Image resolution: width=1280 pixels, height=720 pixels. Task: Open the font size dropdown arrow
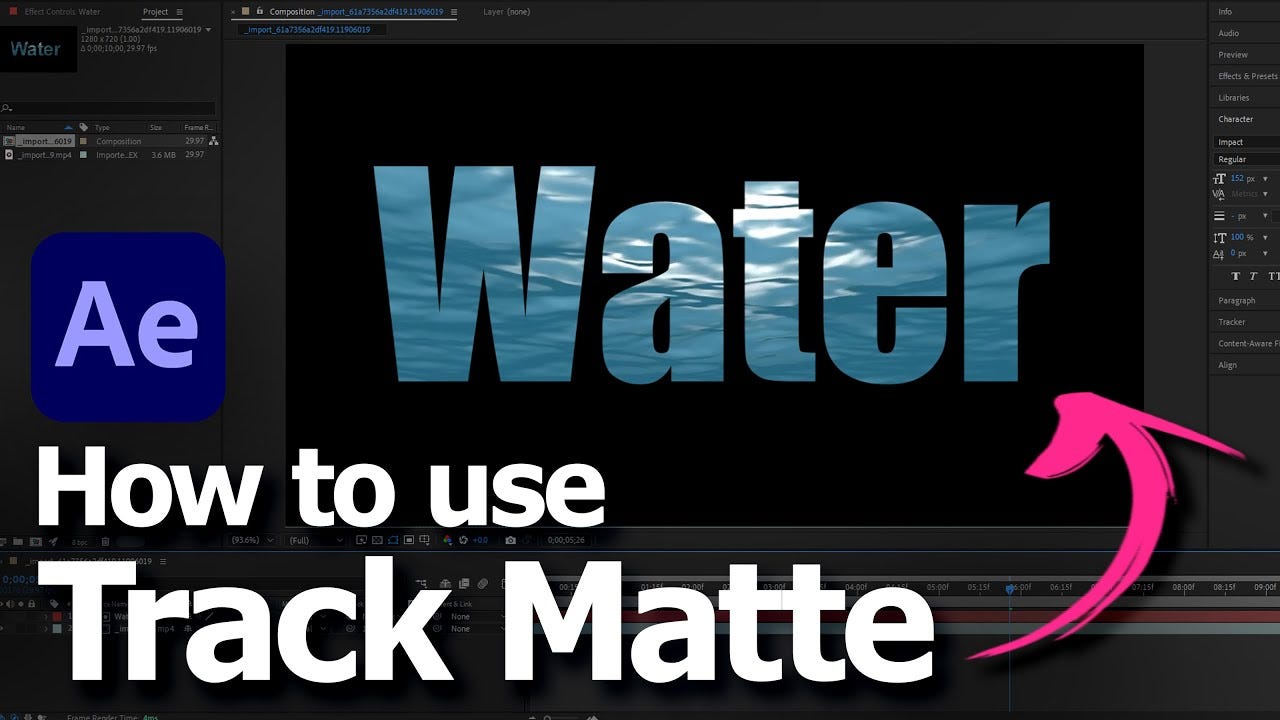1265,179
